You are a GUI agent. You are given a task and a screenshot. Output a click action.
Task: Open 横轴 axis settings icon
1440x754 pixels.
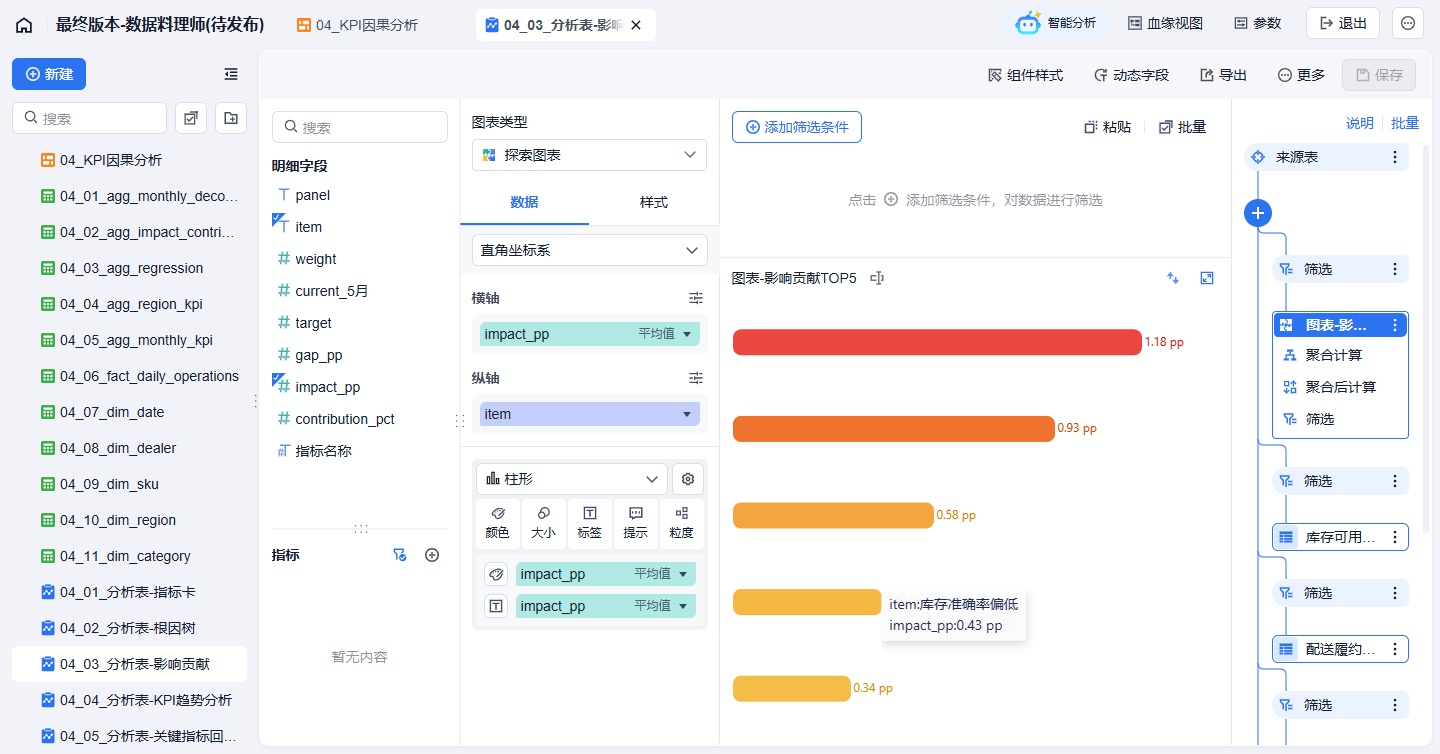point(696,298)
